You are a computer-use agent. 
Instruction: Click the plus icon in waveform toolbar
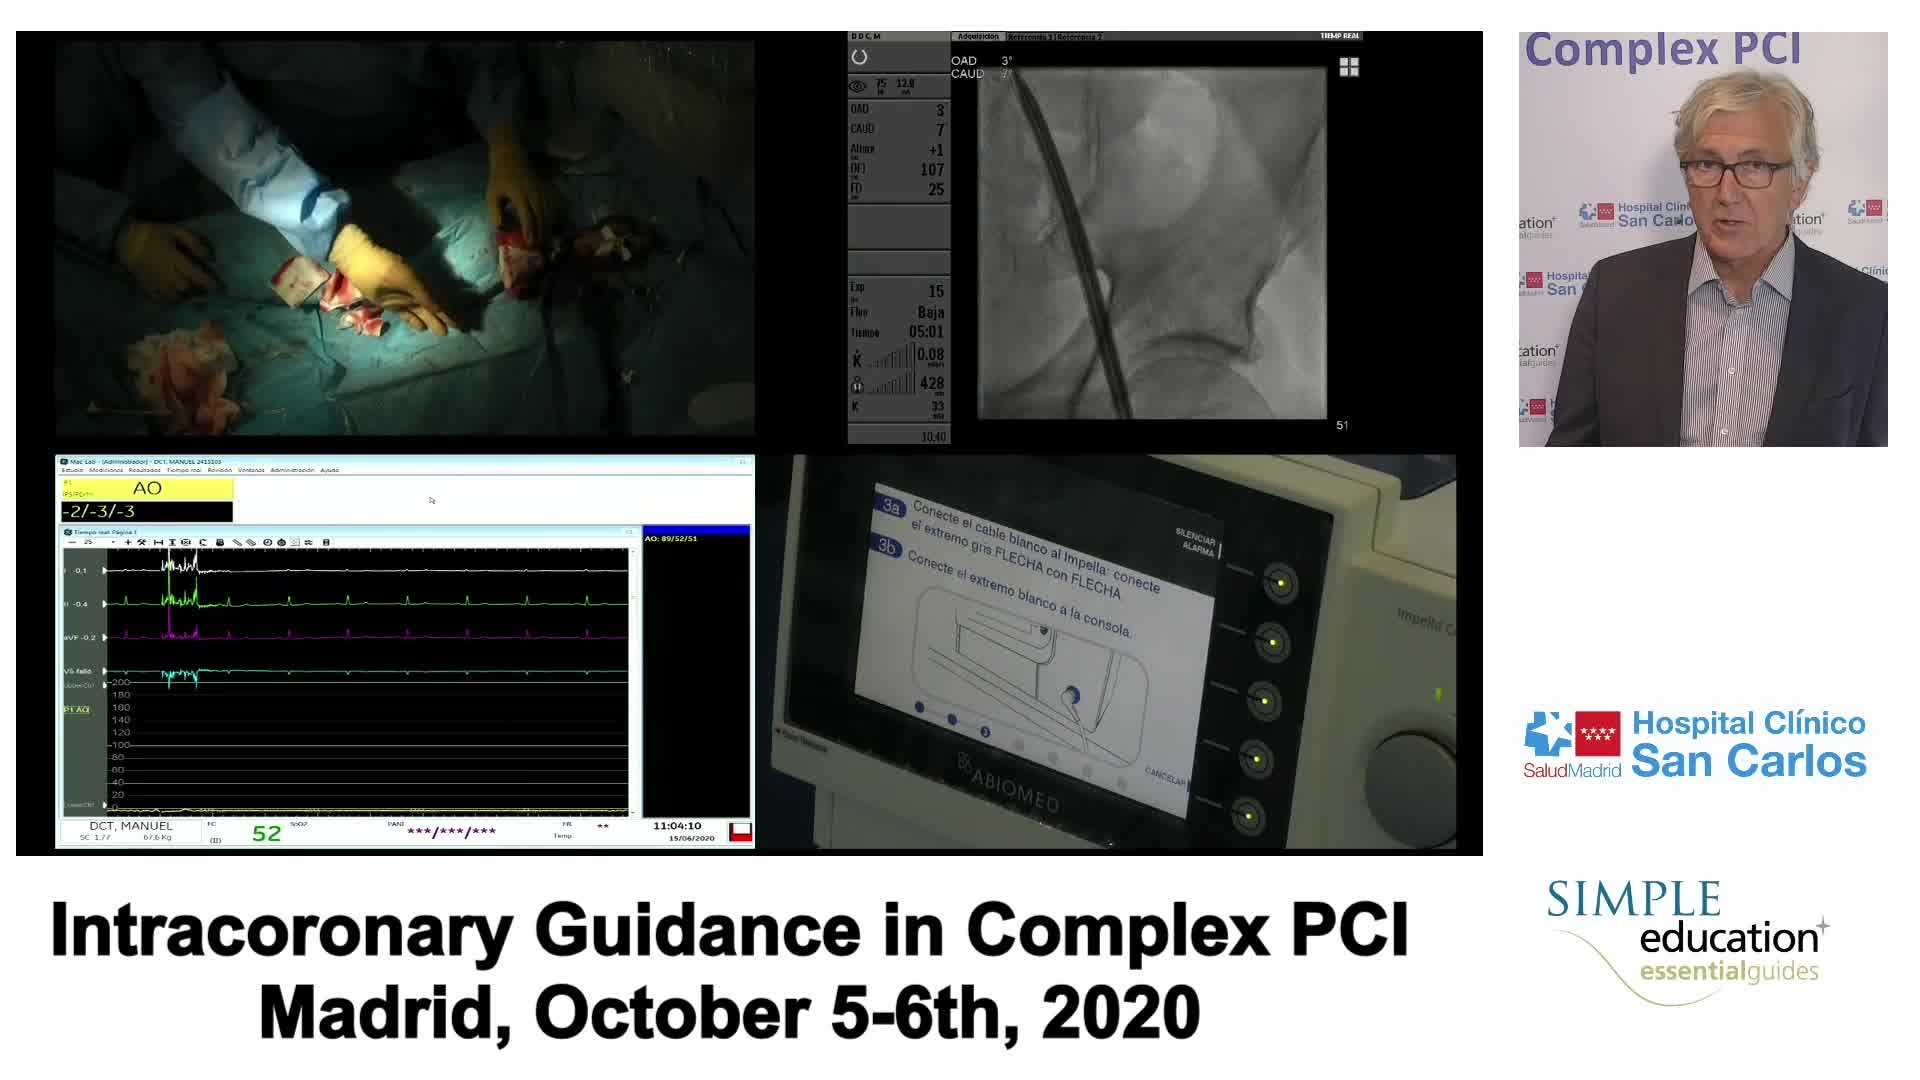point(128,542)
